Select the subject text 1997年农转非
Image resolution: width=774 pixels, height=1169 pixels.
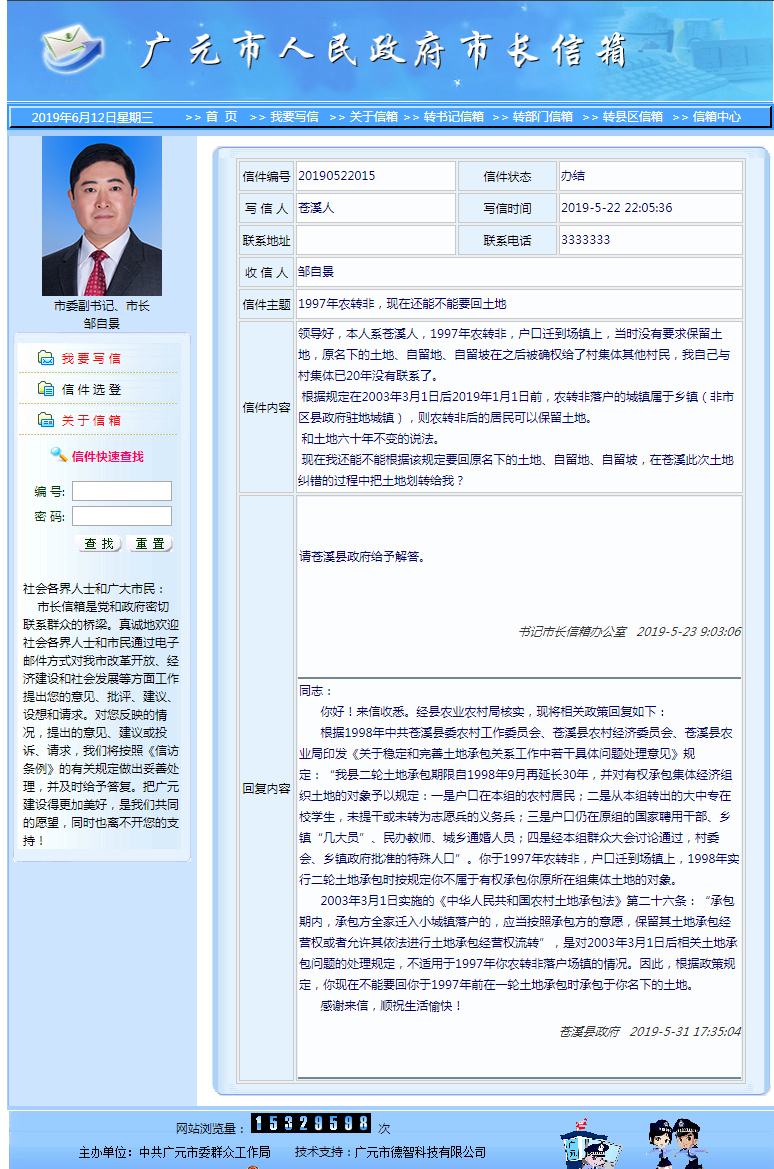336,304
